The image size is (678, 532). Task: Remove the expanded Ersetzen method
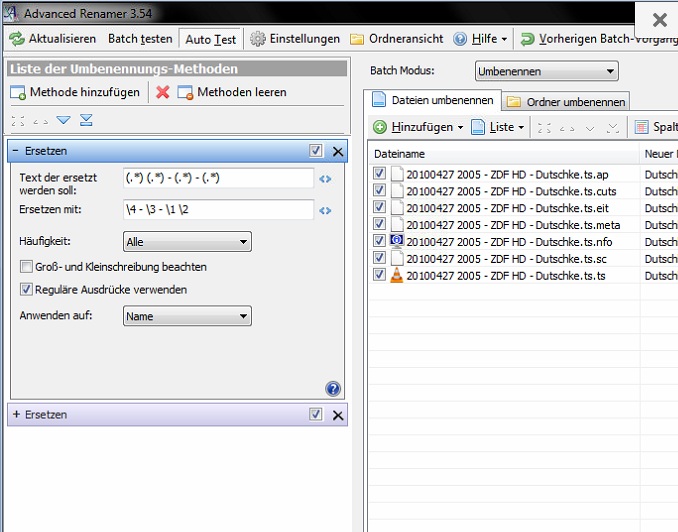tap(338, 151)
